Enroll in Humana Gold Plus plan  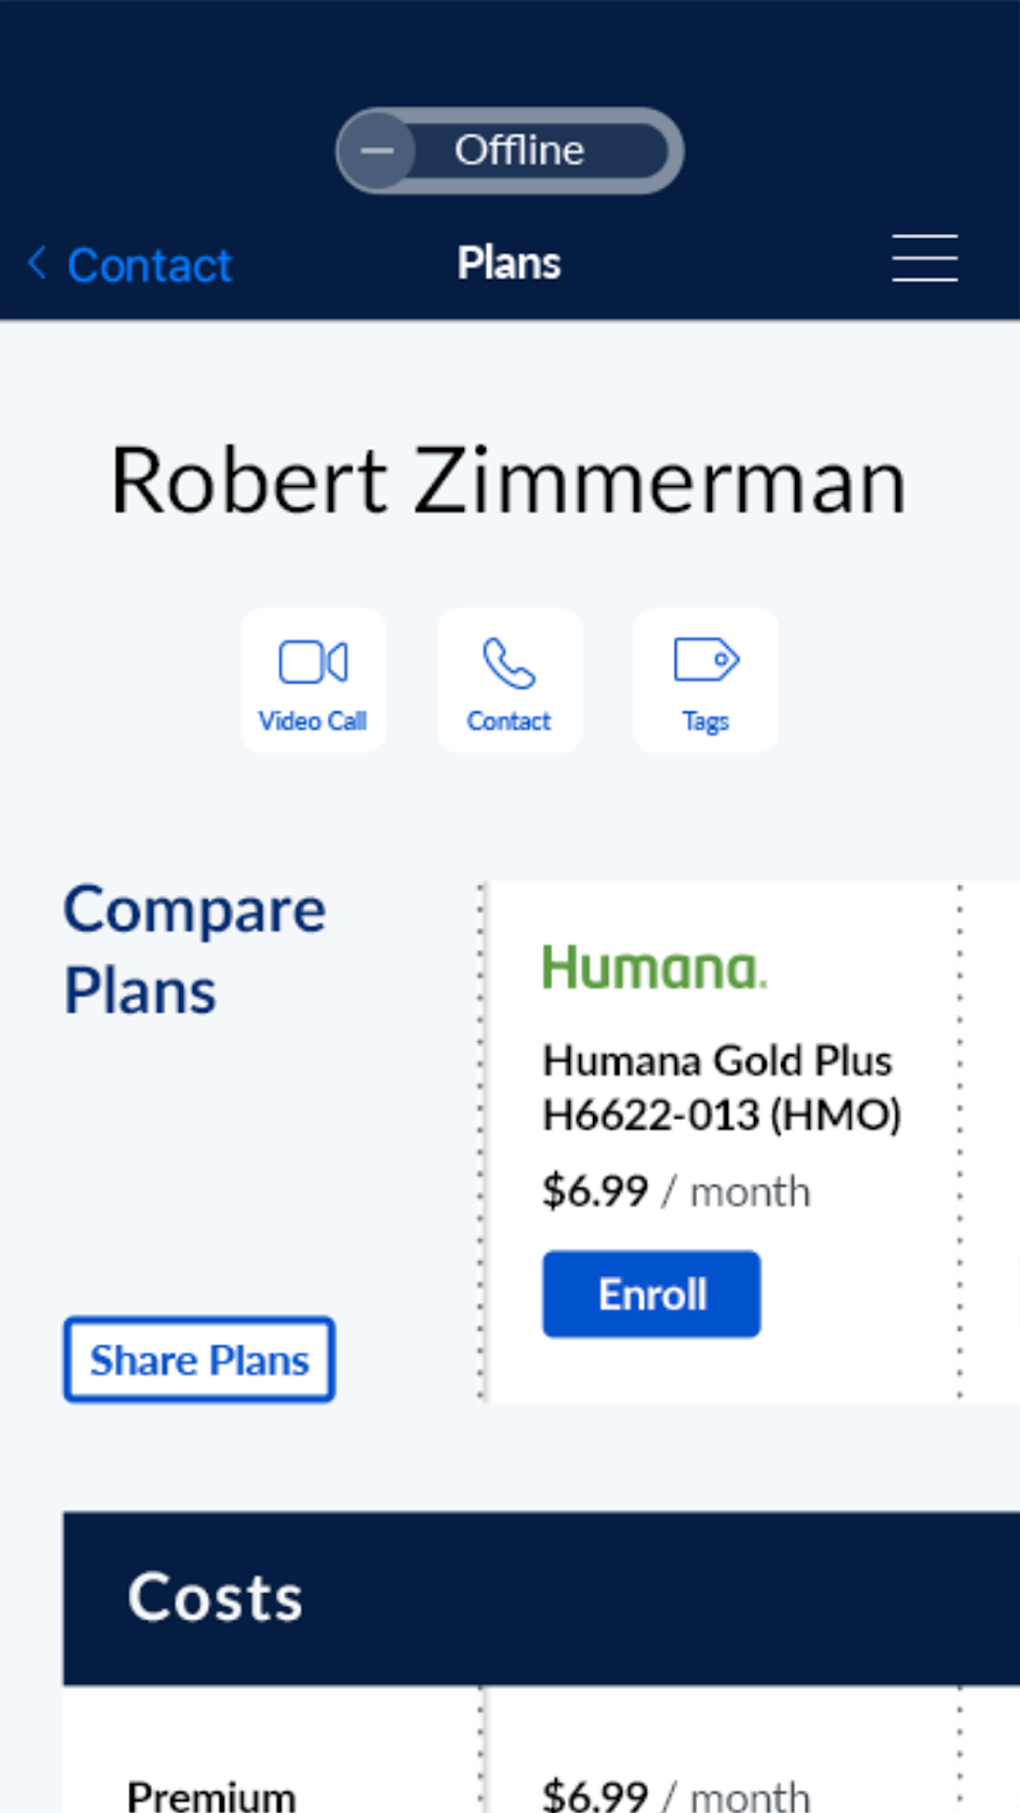[651, 1294]
